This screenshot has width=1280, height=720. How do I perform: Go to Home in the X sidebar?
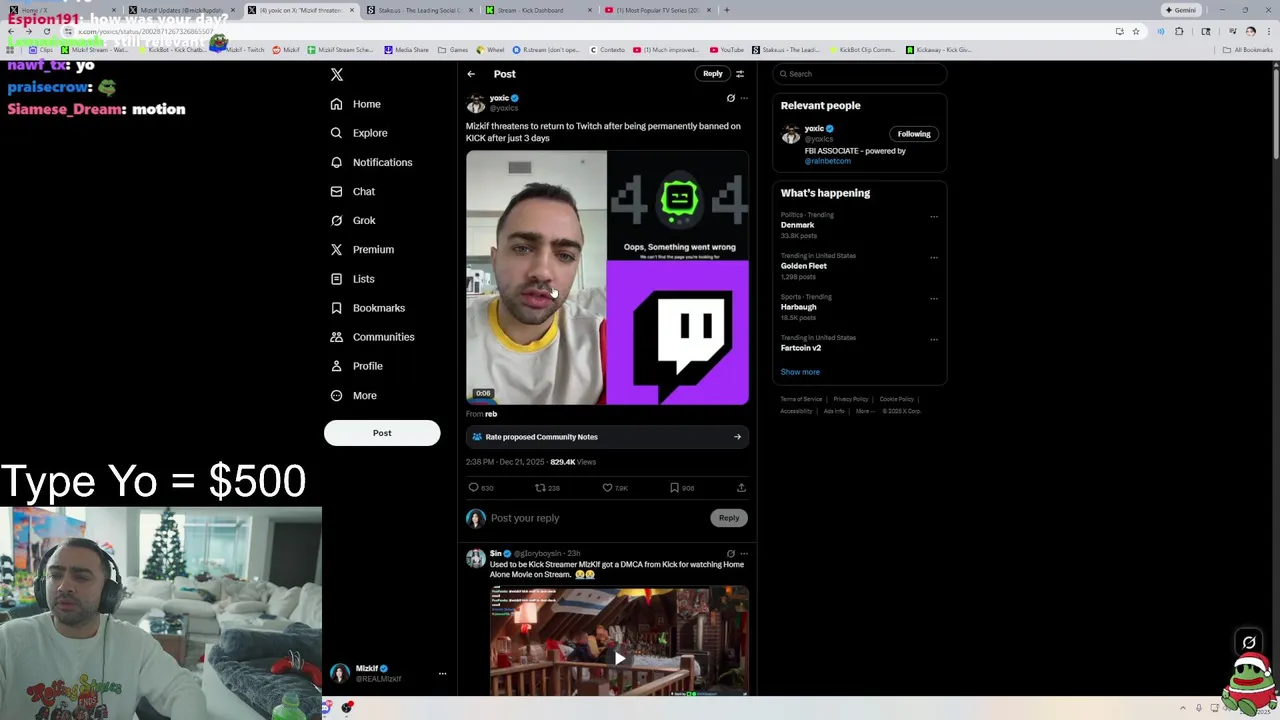pyautogui.click(x=356, y=104)
